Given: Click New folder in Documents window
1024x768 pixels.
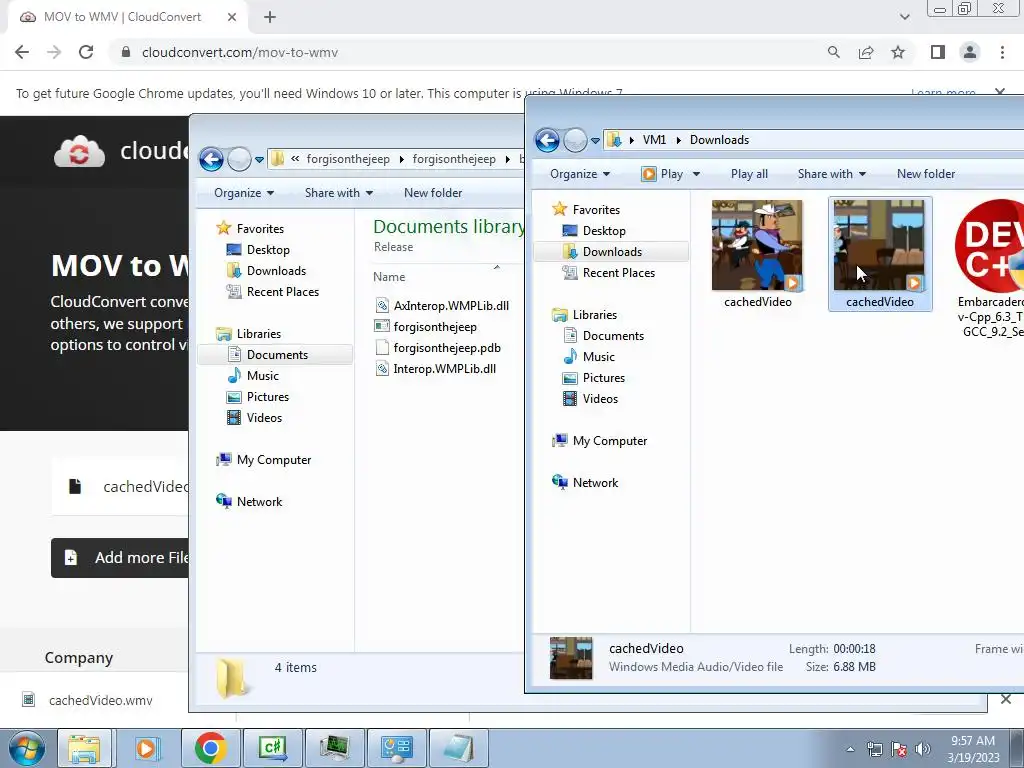Looking at the screenshot, I should point(432,193).
